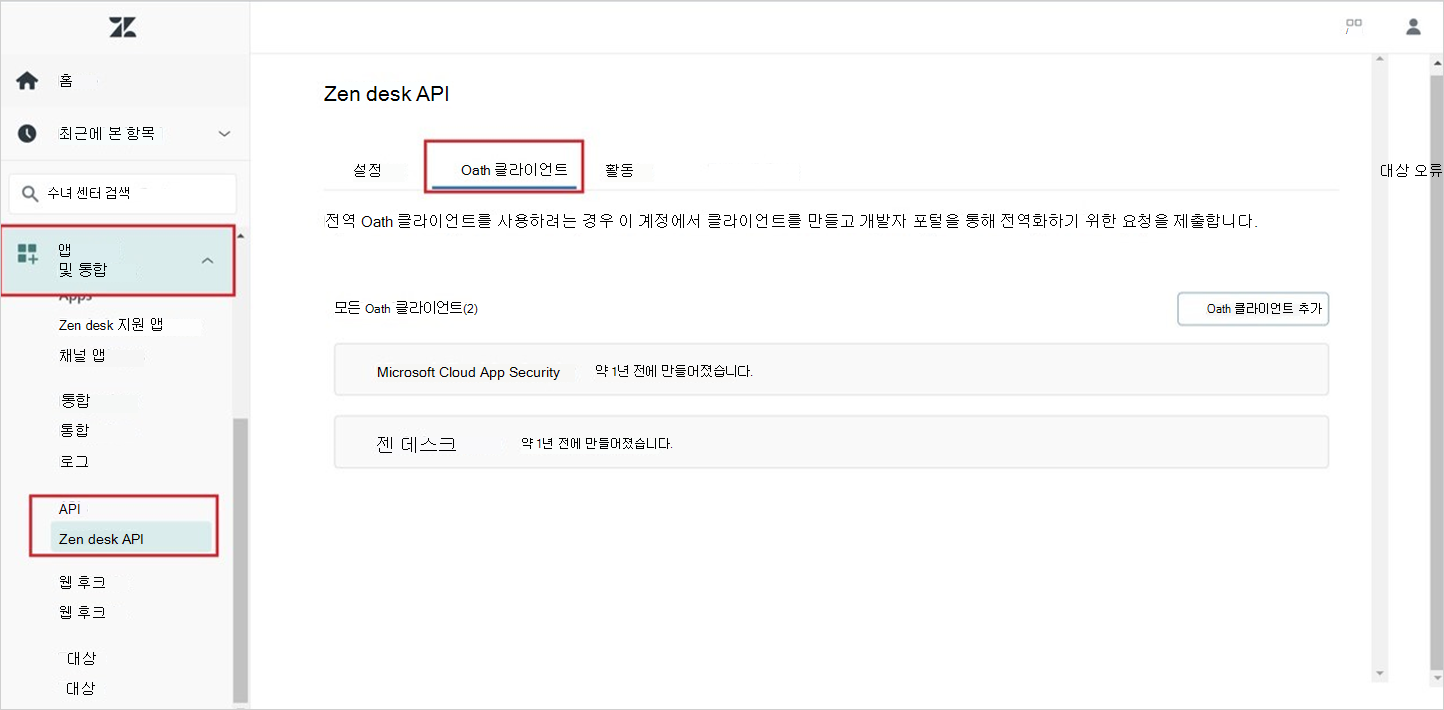Image resolution: width=1444 pixels, height=710 pixels.
Task: Expand the 최근에 본 항목 dropdown
Action: pos(224,132)
